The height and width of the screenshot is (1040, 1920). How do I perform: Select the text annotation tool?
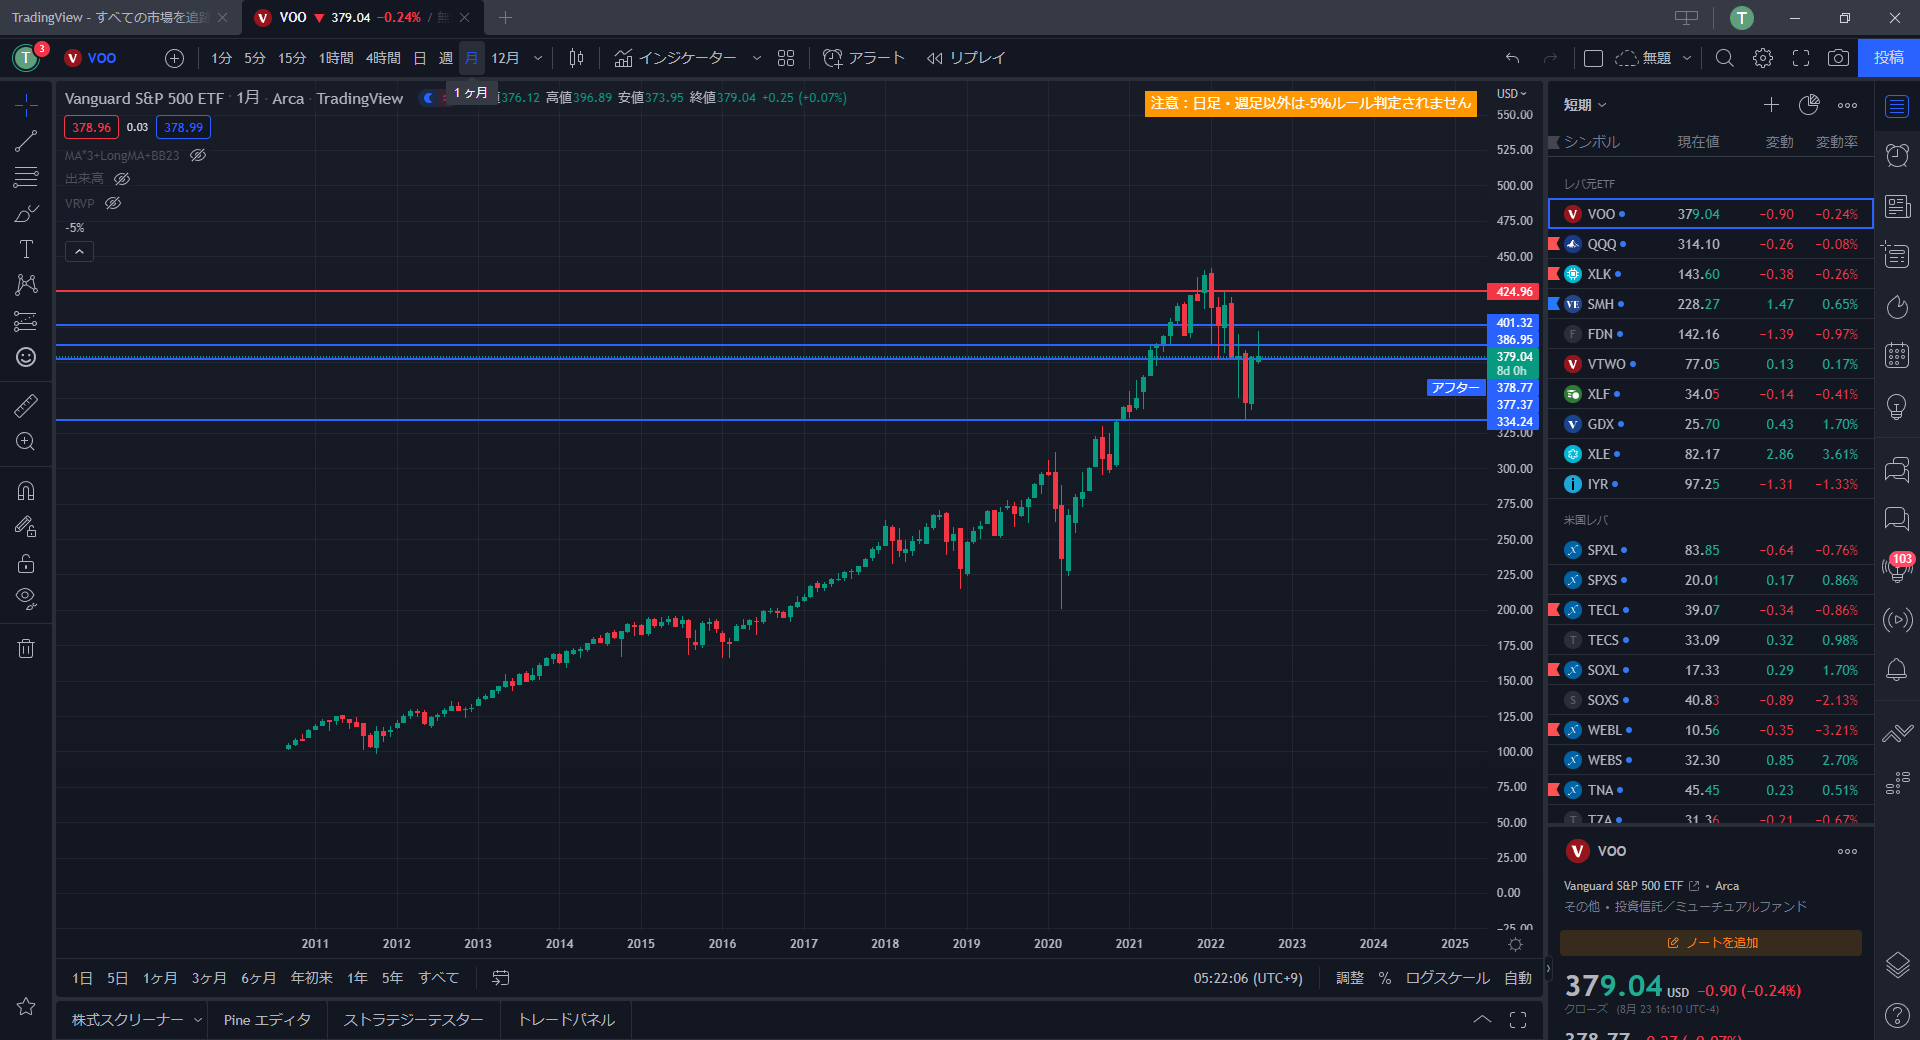[x=26, y=249]
